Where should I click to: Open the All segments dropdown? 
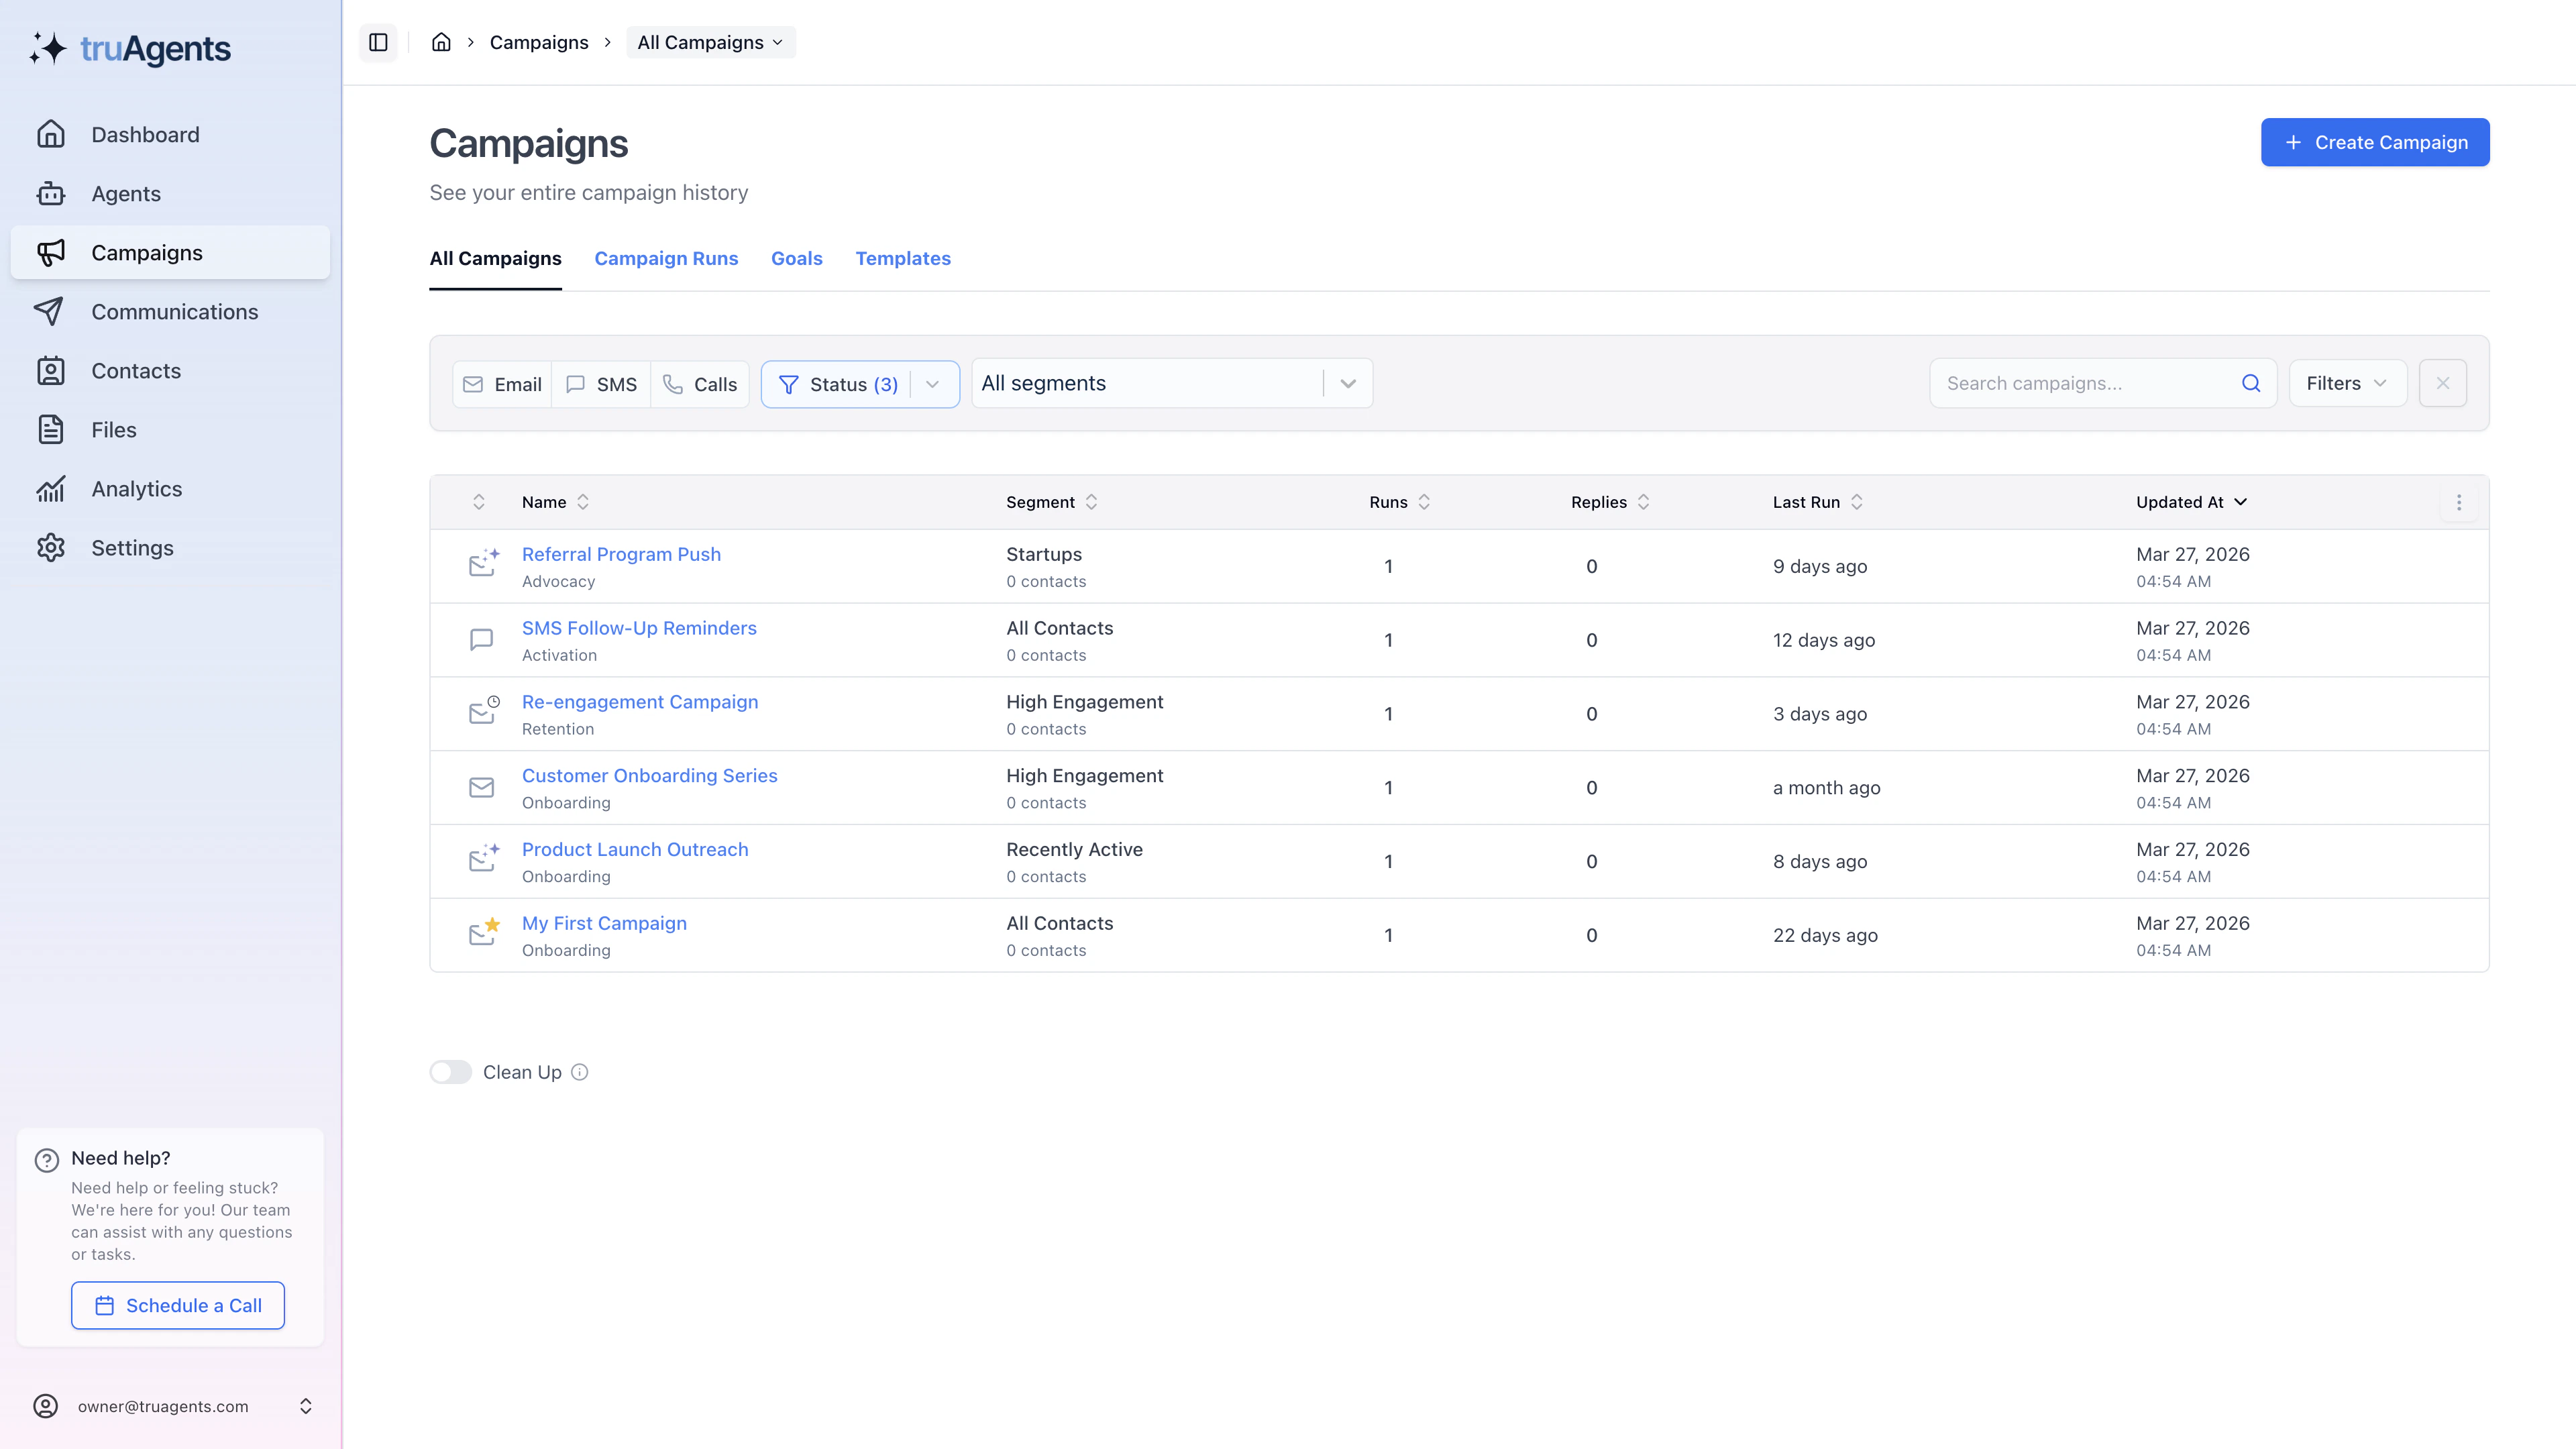click(1348, 383)
